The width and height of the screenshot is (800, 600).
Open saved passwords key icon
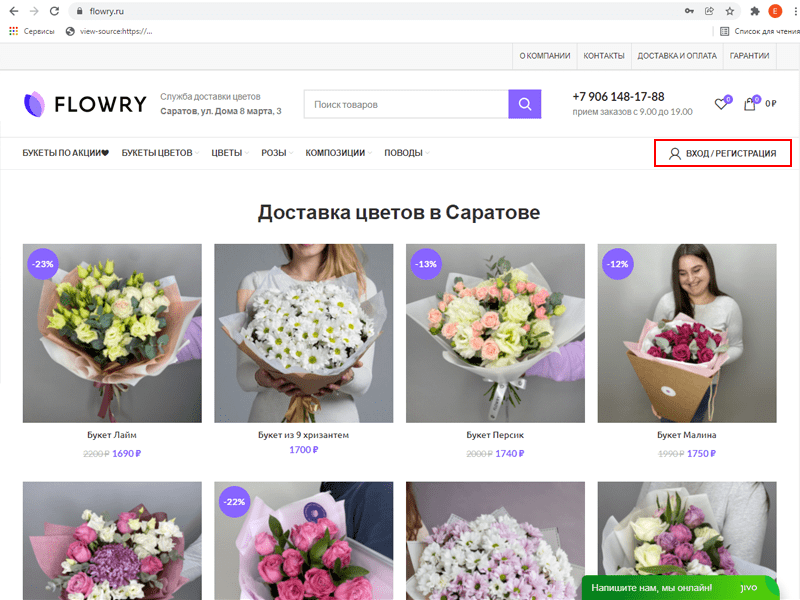(x=689, y=11)
